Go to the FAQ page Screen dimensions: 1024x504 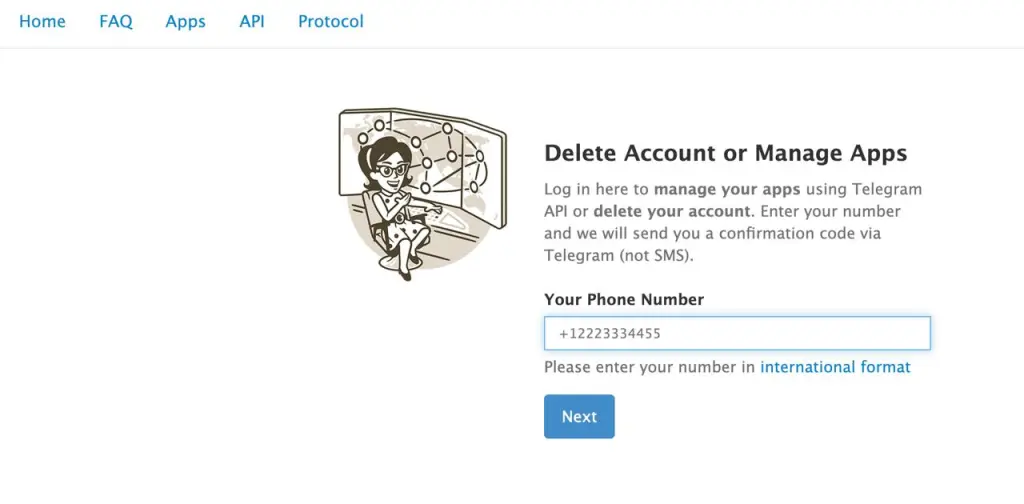[116, 21]
